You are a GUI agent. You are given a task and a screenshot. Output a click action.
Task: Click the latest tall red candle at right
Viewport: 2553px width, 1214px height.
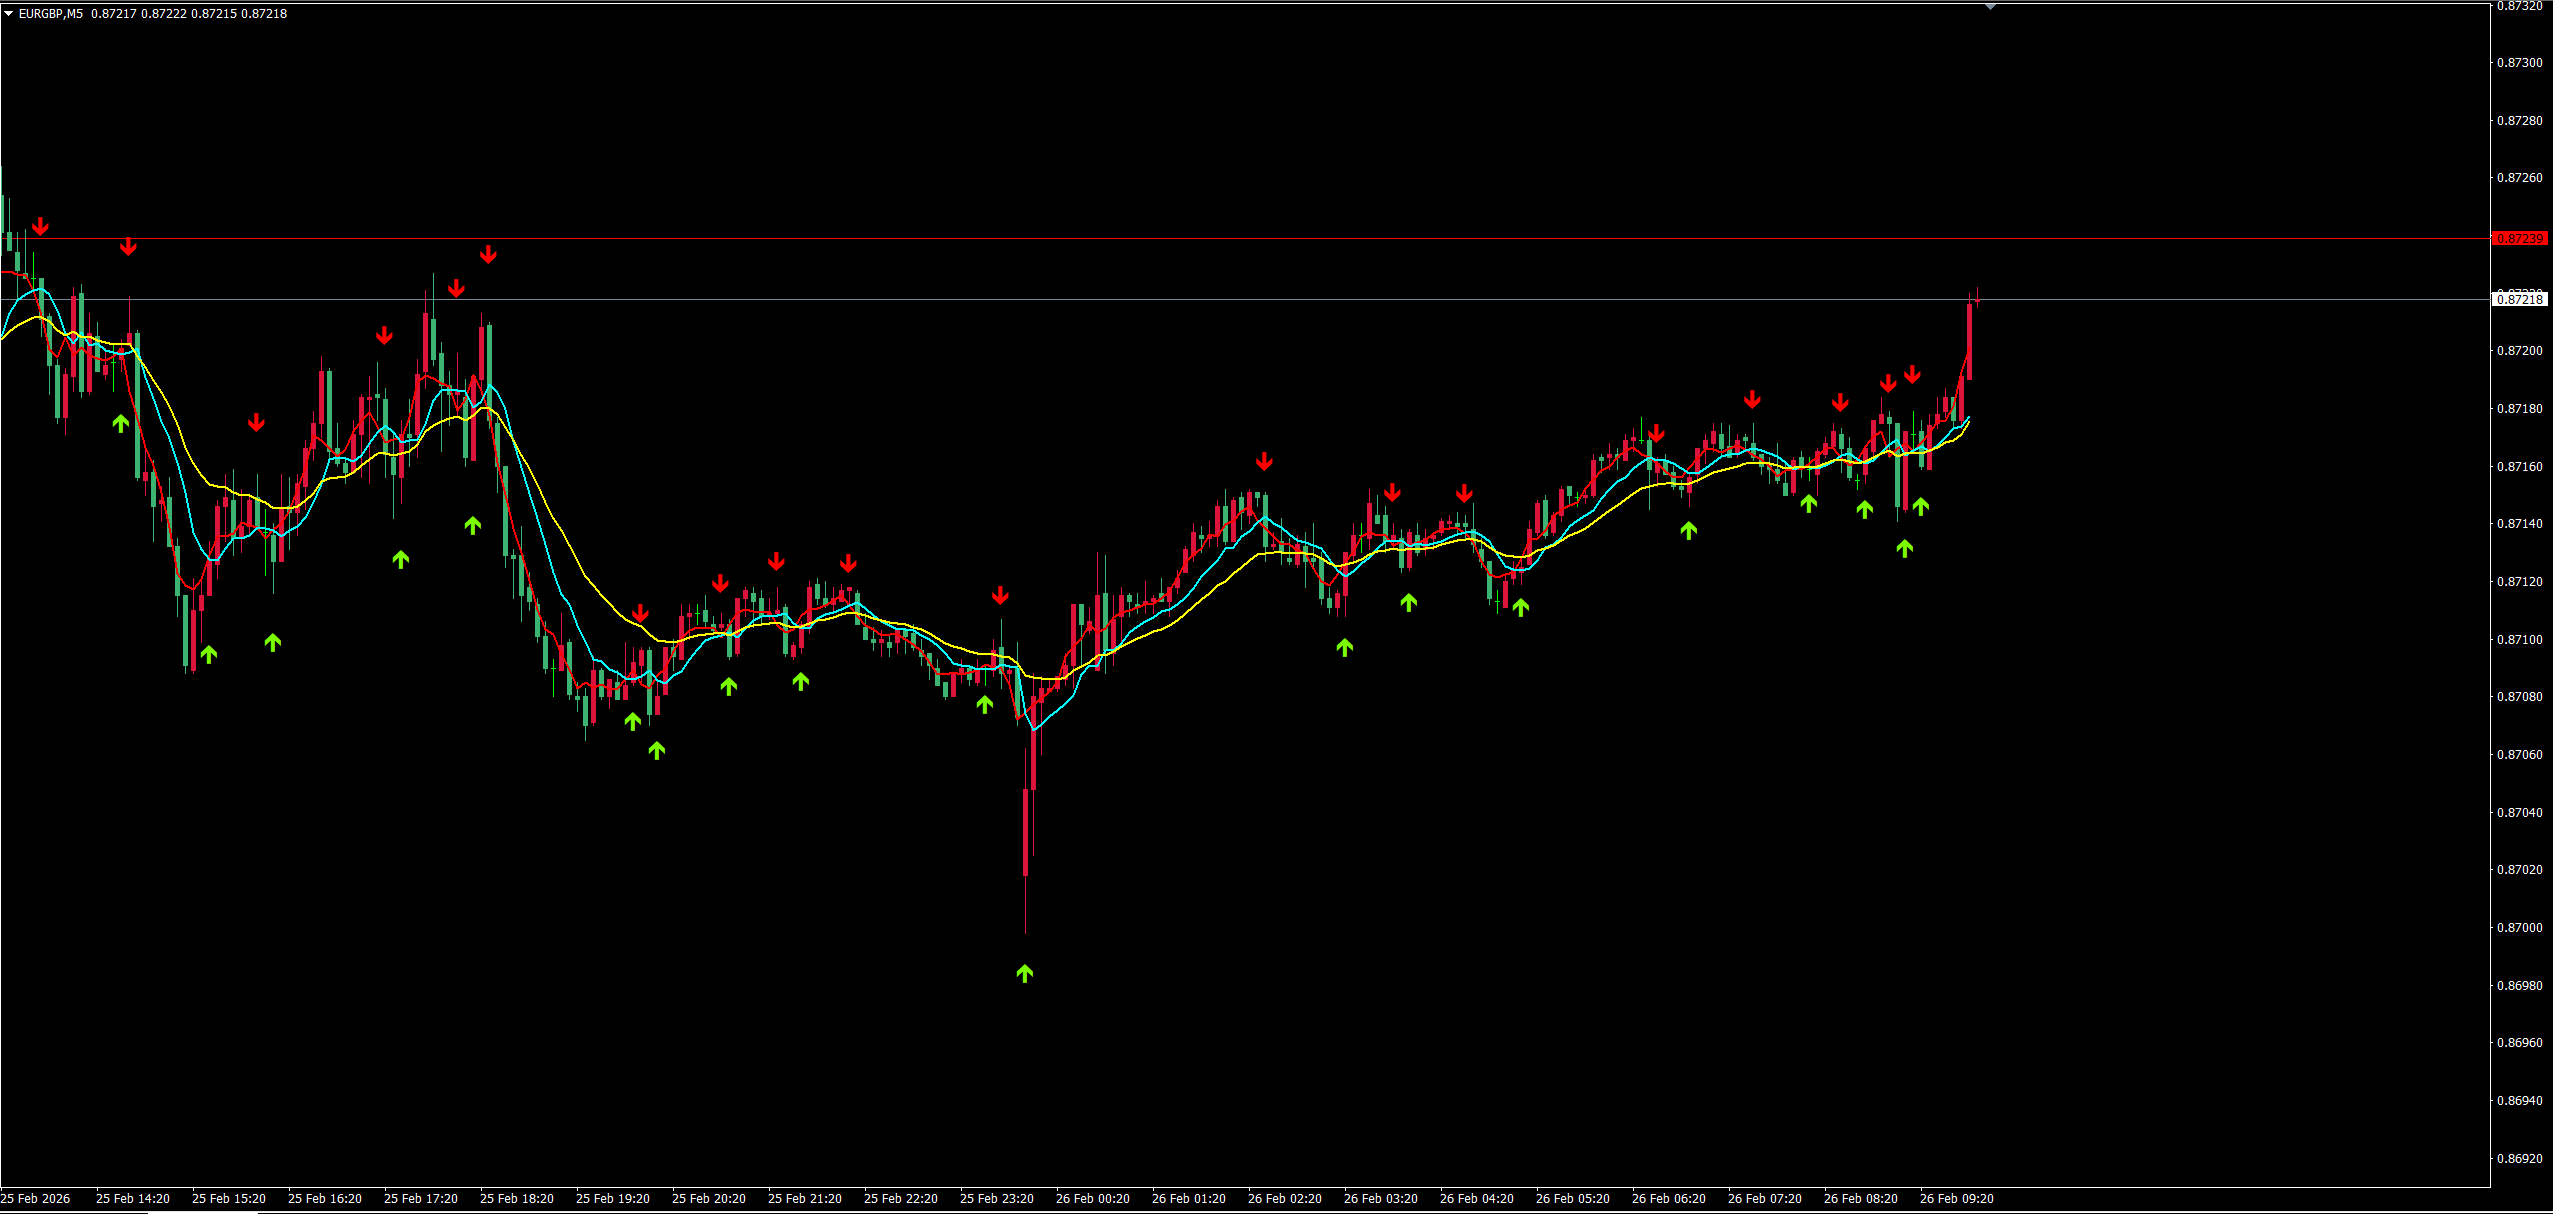point(1969,340)
